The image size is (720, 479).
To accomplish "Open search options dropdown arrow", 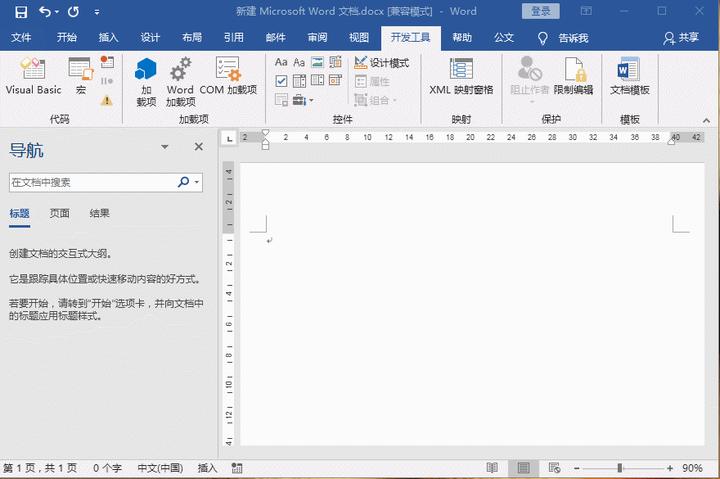I will pos(197,182).
